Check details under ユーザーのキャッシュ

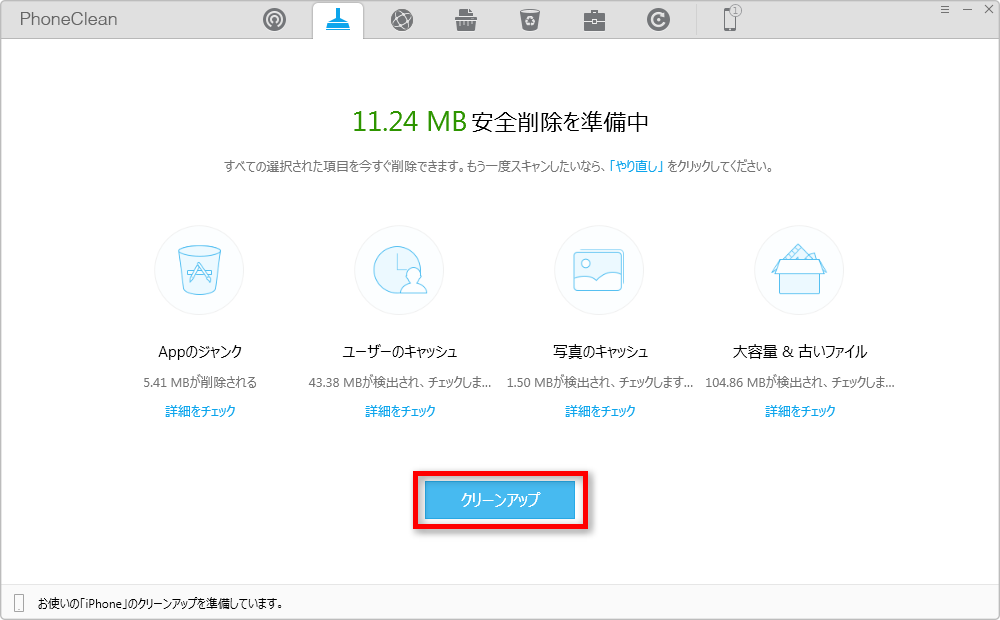tap(401, 411)
